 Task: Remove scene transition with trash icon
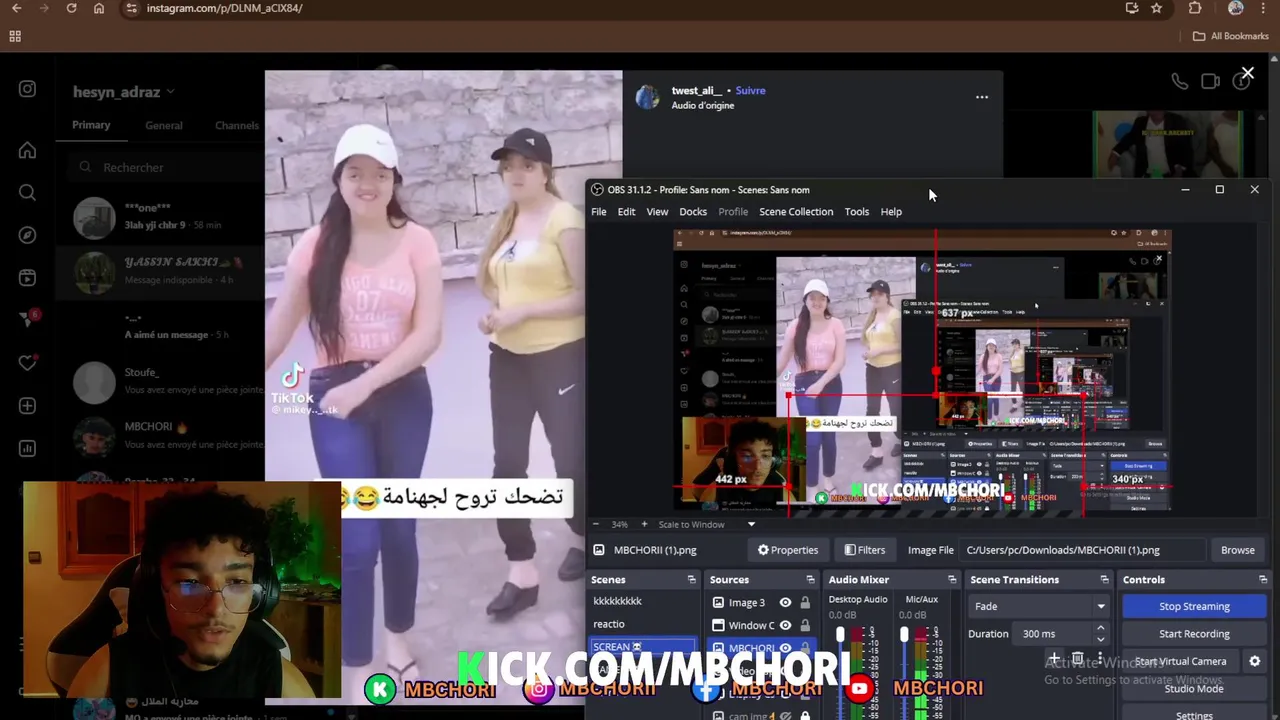pyautogui.click(x=1077, y=659)
